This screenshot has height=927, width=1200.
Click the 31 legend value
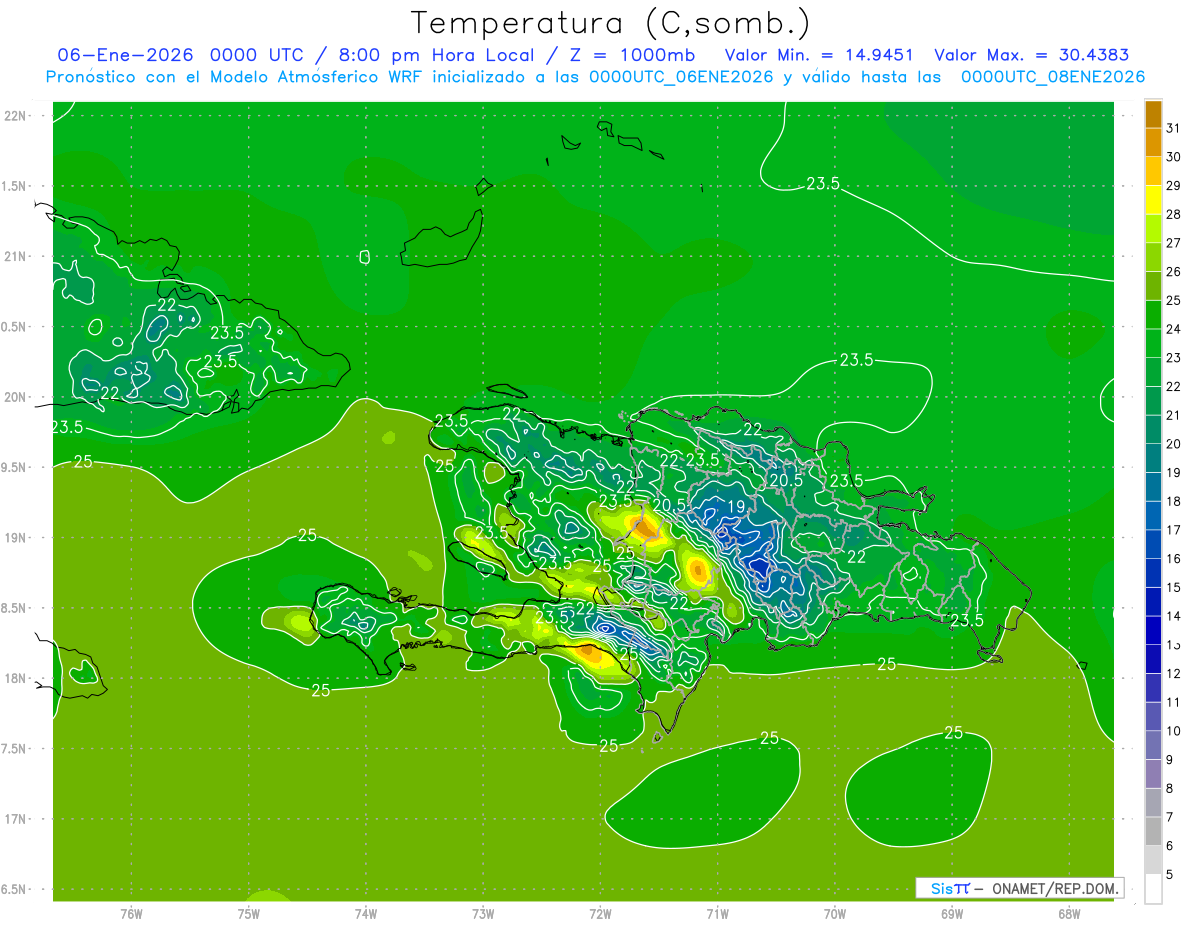pos(1173,128)
